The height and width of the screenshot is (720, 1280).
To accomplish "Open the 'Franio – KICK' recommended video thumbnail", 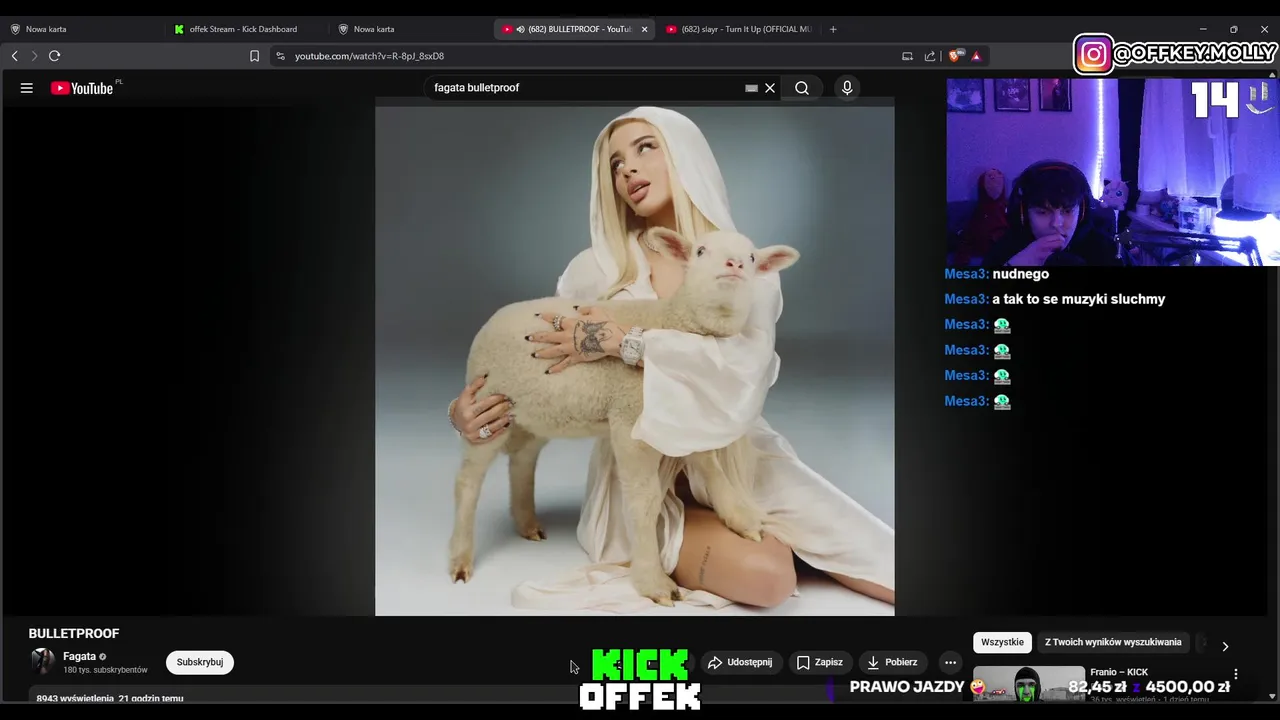I will (x=1028, y=684).
